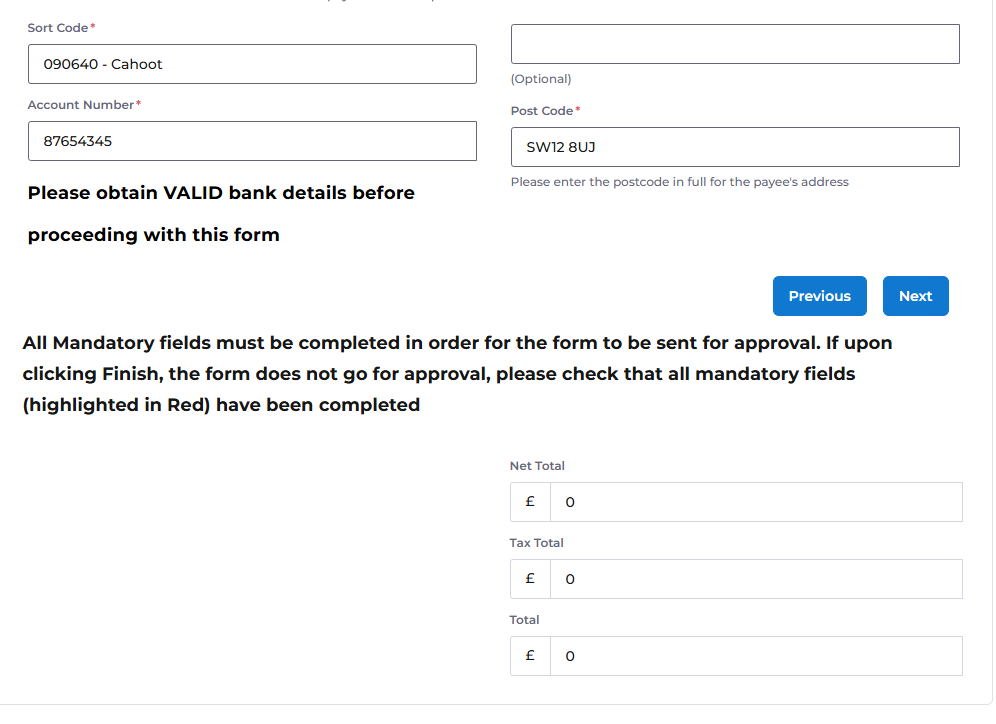The height and width of the screenshot is (724, 996).
Task: Click the Net Total label
Action: click(537, 466)
